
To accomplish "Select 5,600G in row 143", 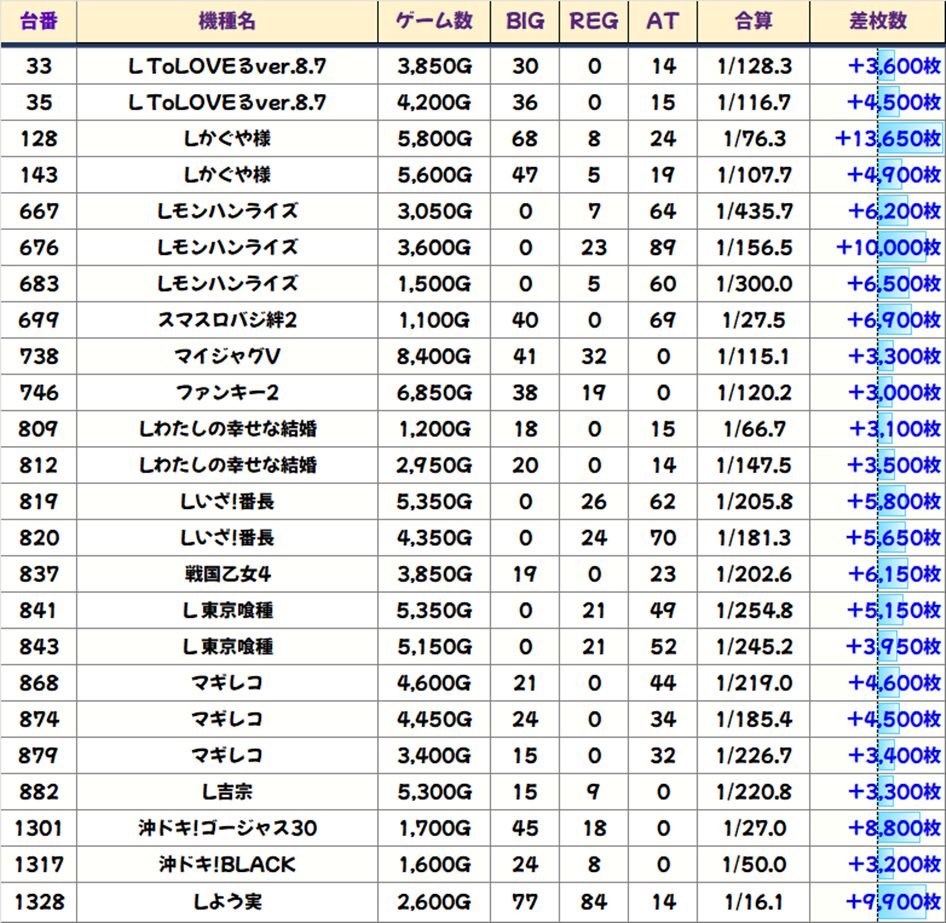I will 434,175.
